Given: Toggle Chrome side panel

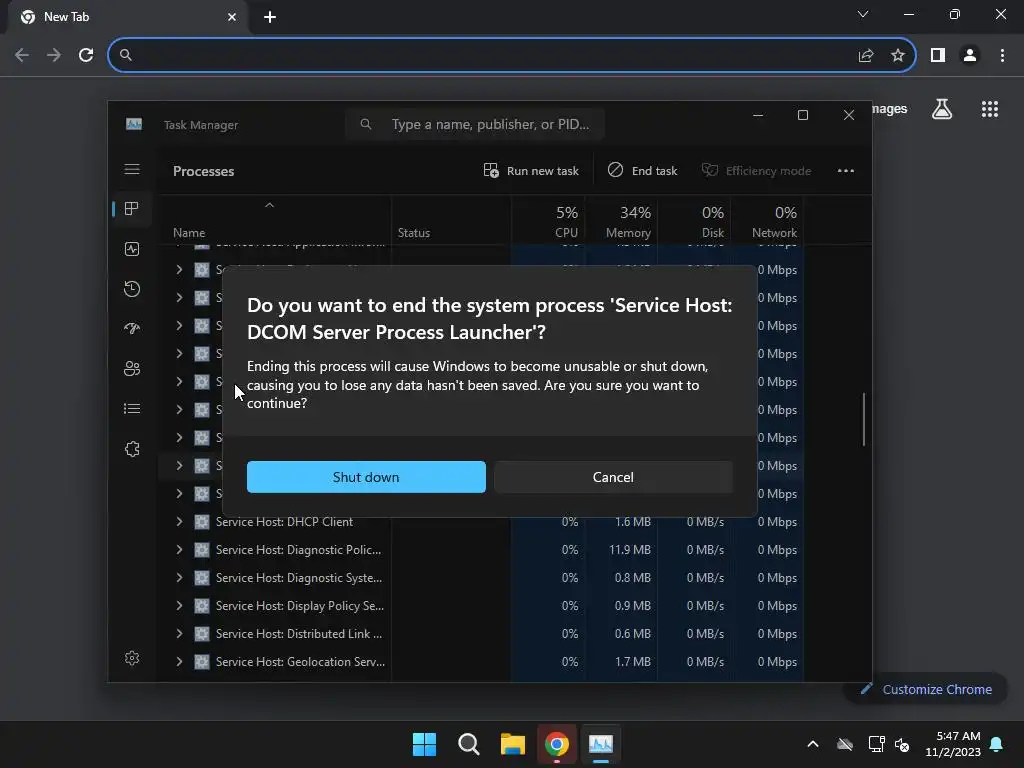Looking at the screenshot, I should [x=938, y=55].
